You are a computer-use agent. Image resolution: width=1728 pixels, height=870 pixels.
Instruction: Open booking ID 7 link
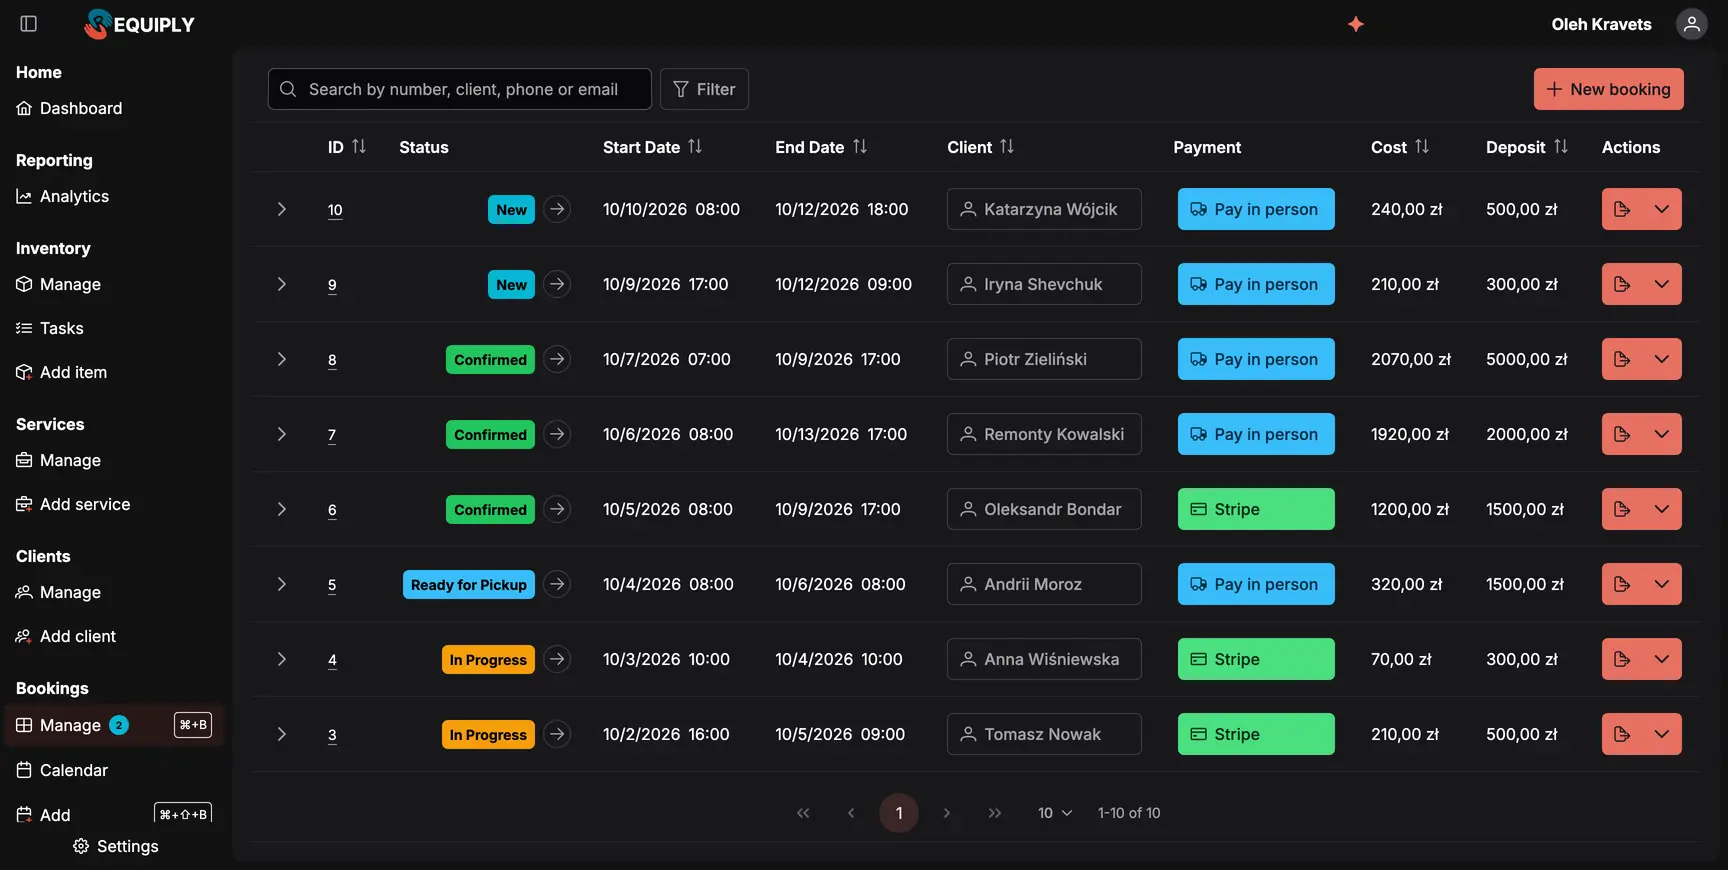pyautogui.click(x=332, y=435)
